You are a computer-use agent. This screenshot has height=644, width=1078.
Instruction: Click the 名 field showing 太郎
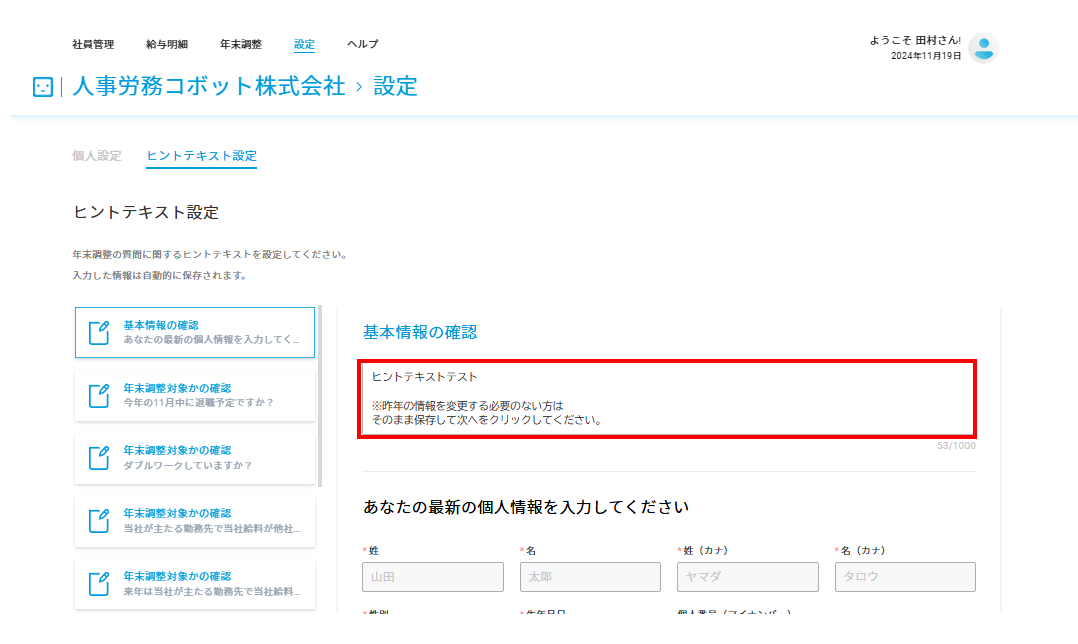tap(591, 577)
